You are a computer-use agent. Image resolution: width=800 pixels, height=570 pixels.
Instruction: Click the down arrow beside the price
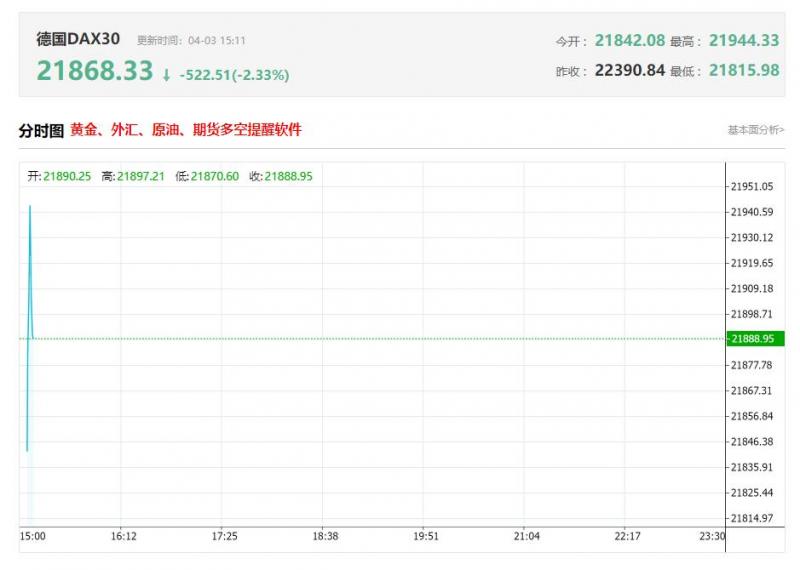[x=166, y=75]
